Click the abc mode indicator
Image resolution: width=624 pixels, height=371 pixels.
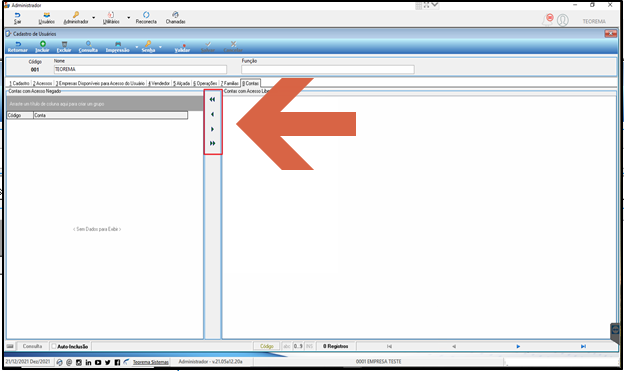coord(287,346)
